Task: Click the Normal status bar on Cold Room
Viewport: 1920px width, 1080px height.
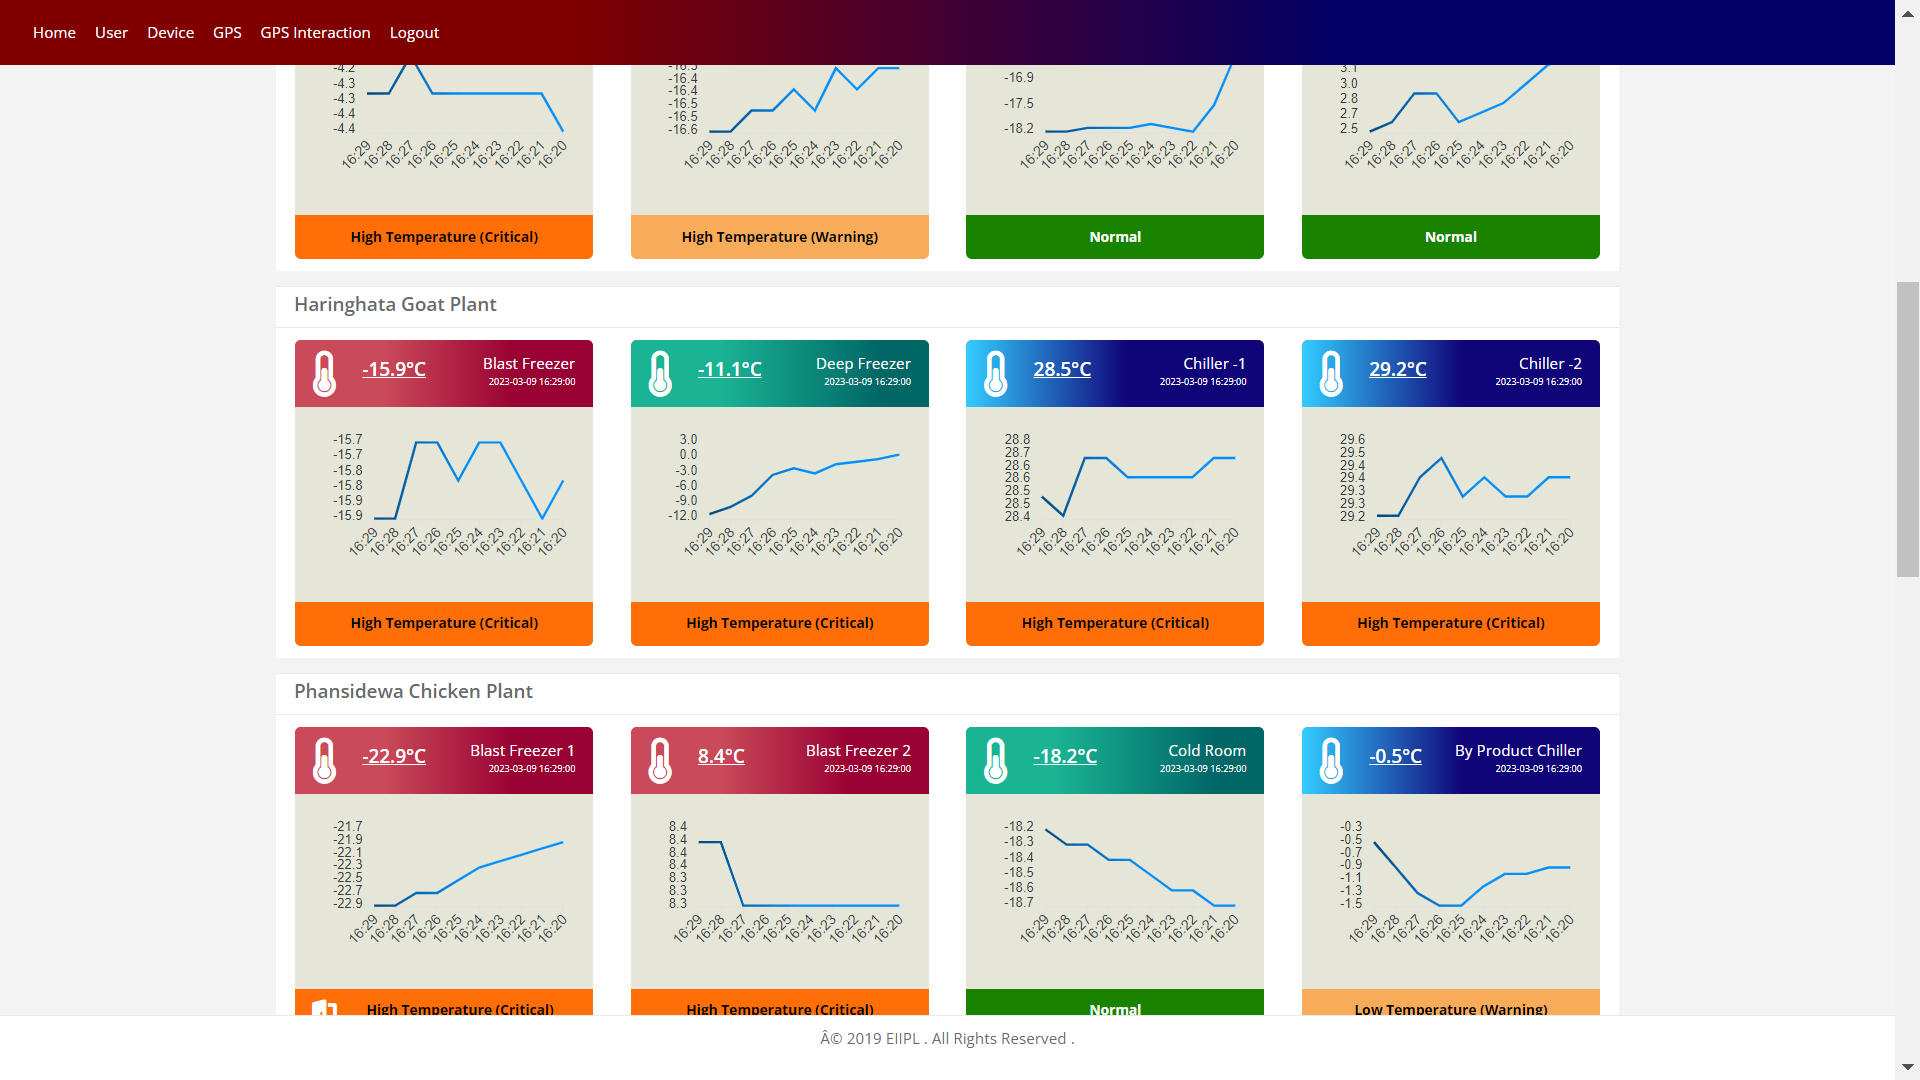Action: [x=1114, y=1009]
